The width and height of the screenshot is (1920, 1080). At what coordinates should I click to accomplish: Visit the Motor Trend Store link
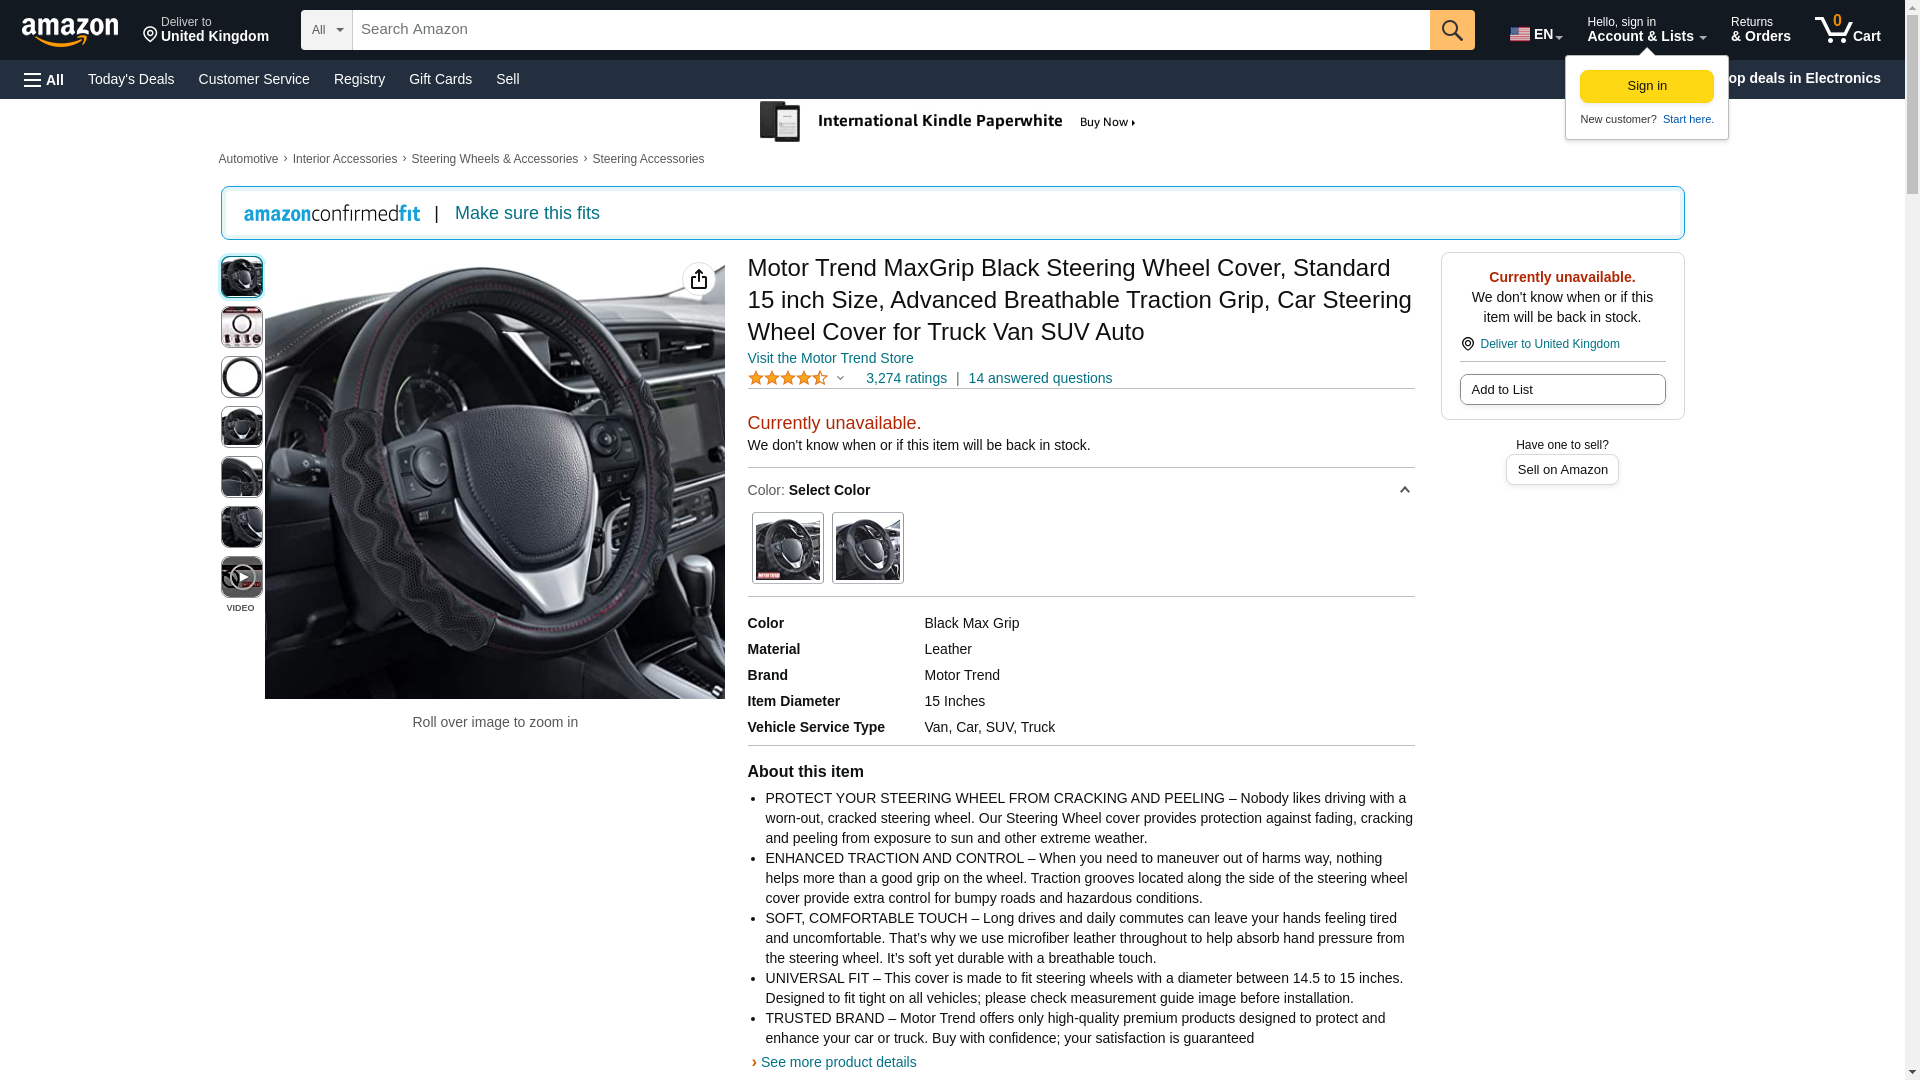pyautogui.click(x=830, y=358)
